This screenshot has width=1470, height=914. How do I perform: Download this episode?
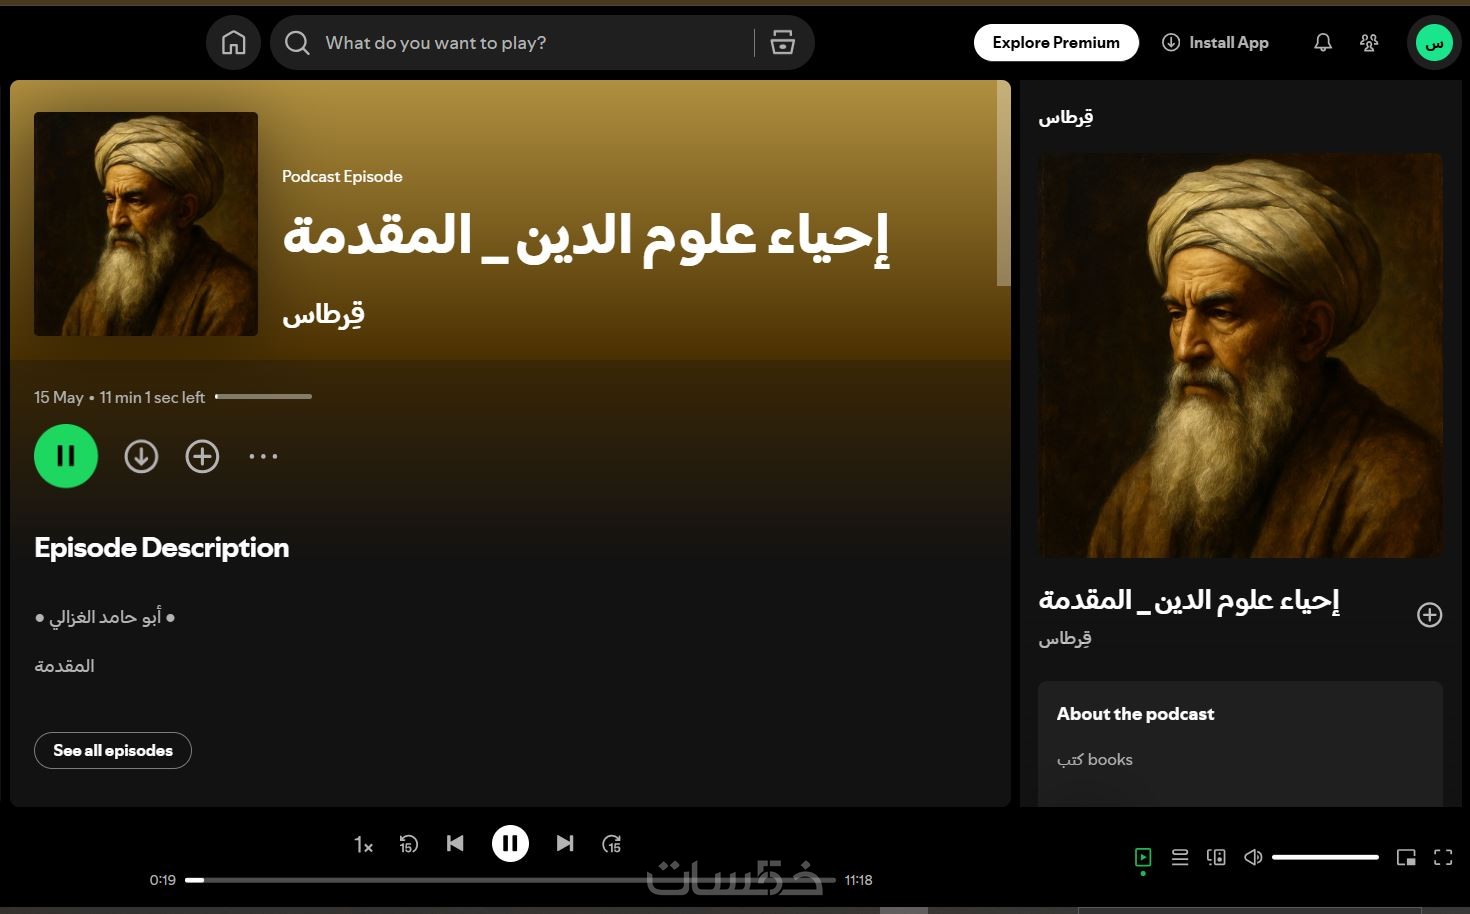pyautogui.click(x=141, y=456)
